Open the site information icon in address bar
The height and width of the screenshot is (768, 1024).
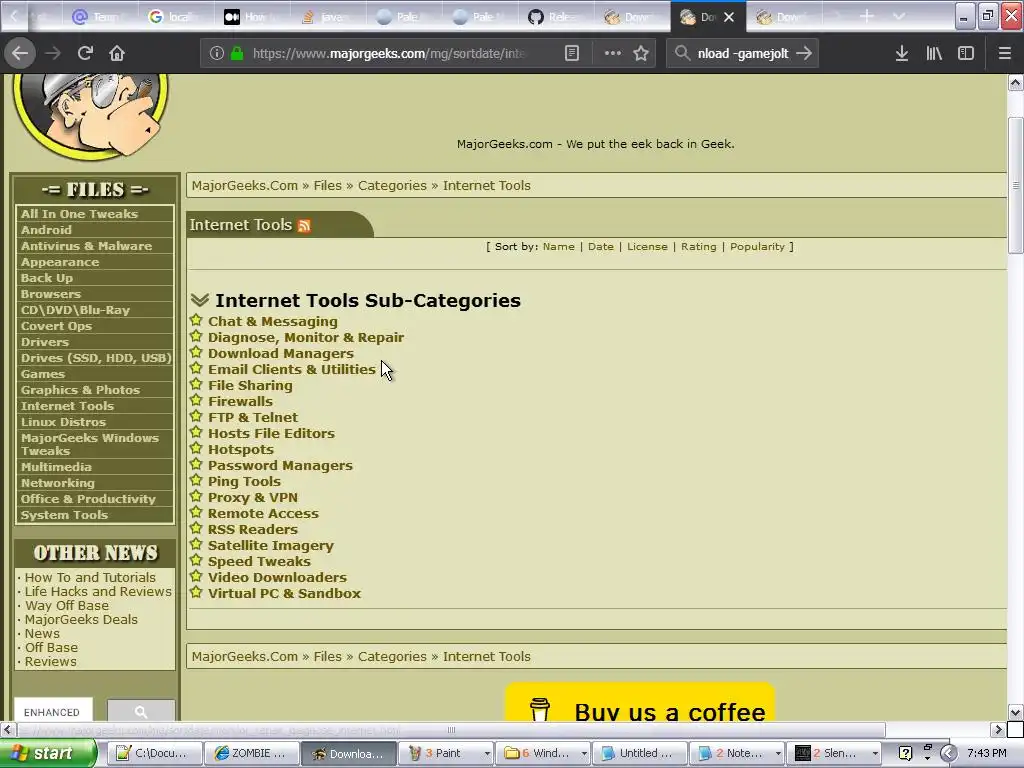point(217,53)
